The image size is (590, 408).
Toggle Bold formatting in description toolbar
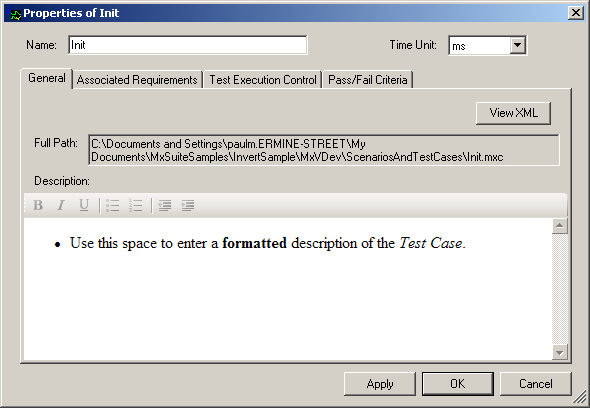click(x=38, y=206)
